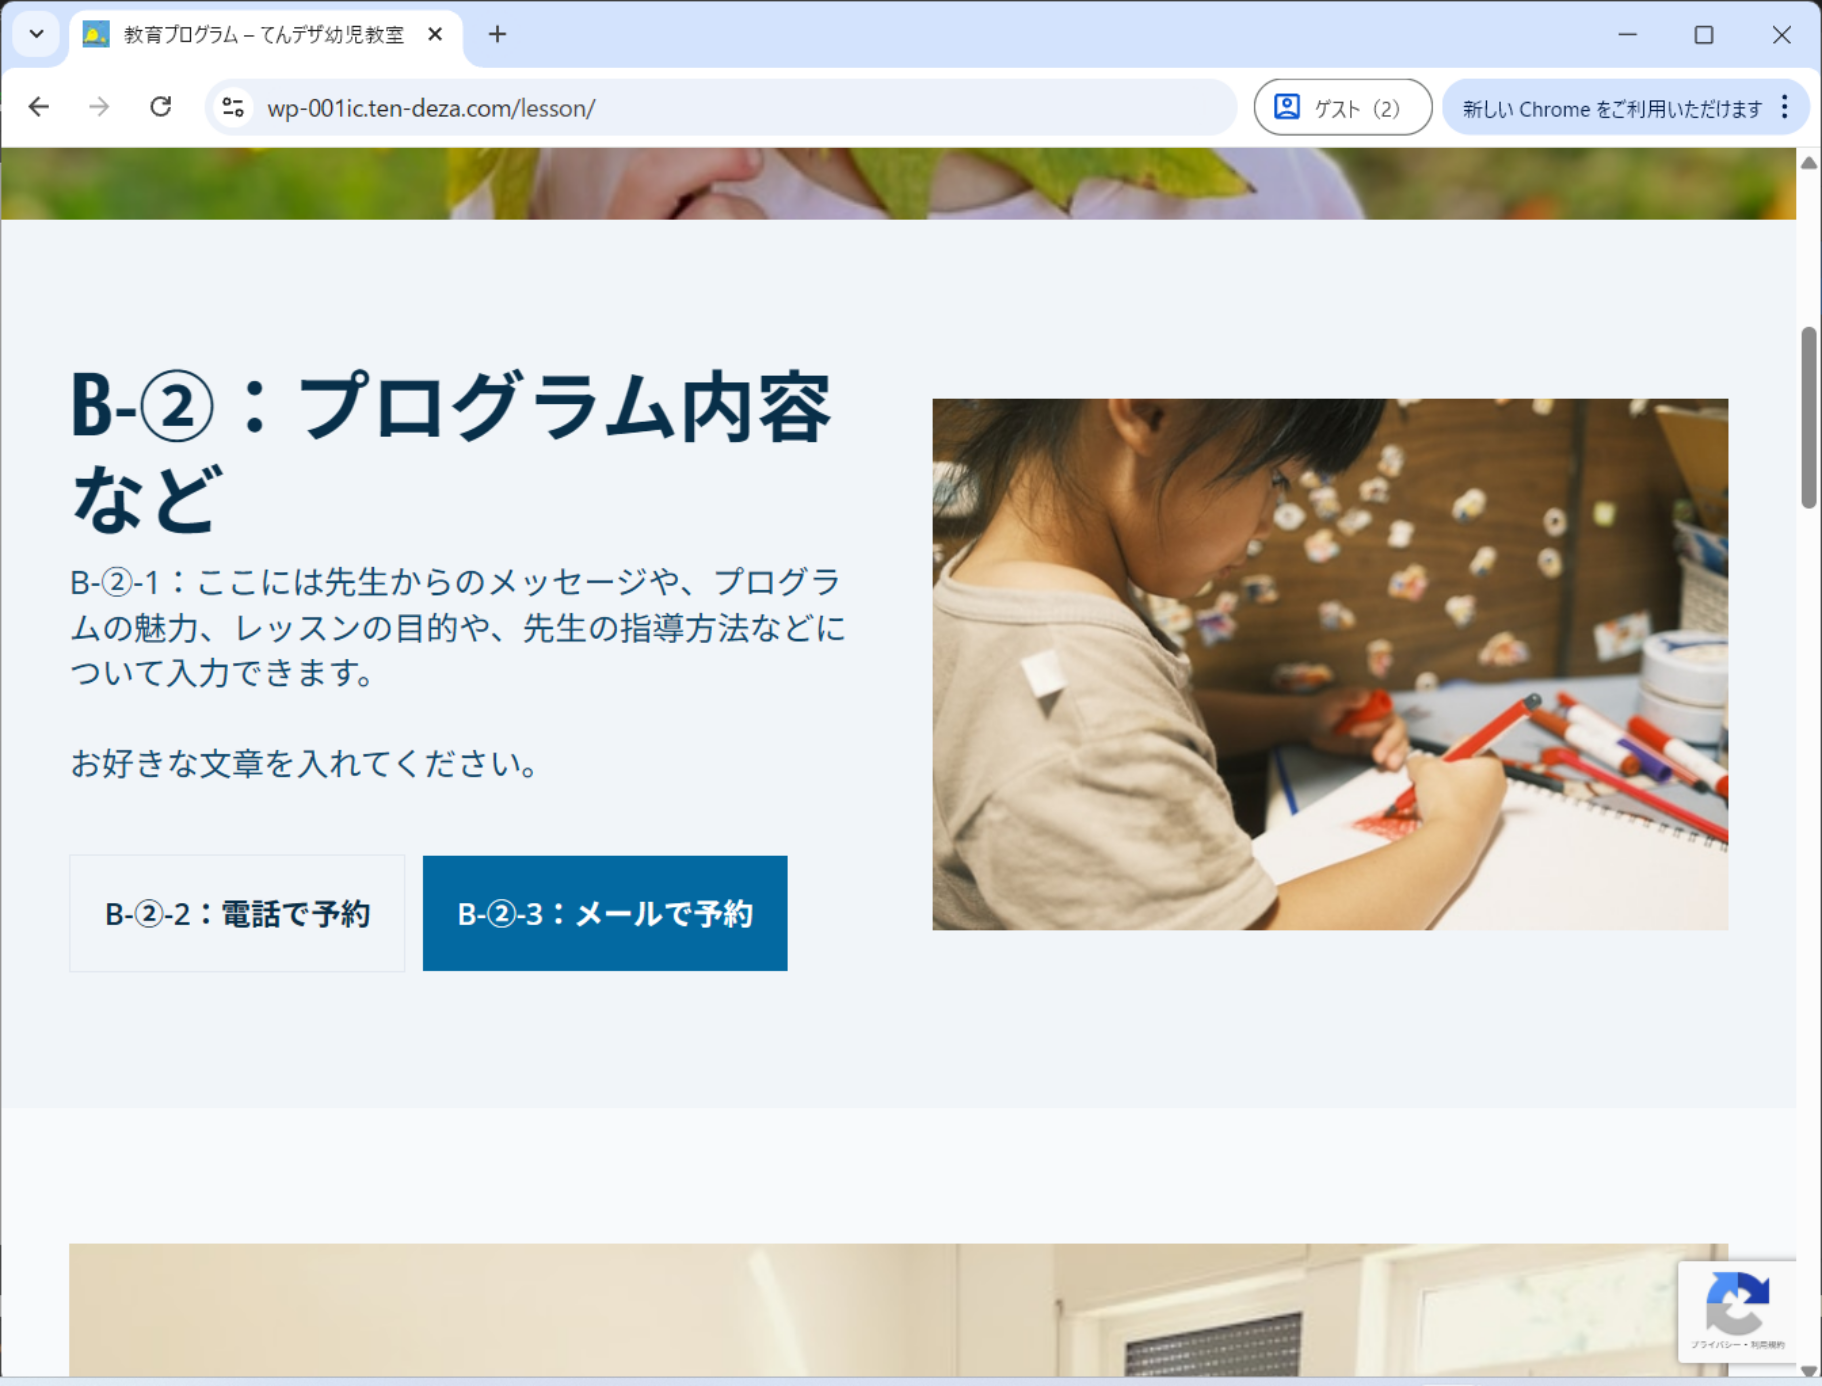Click the browser forward arrow

[x=99, y=107]
